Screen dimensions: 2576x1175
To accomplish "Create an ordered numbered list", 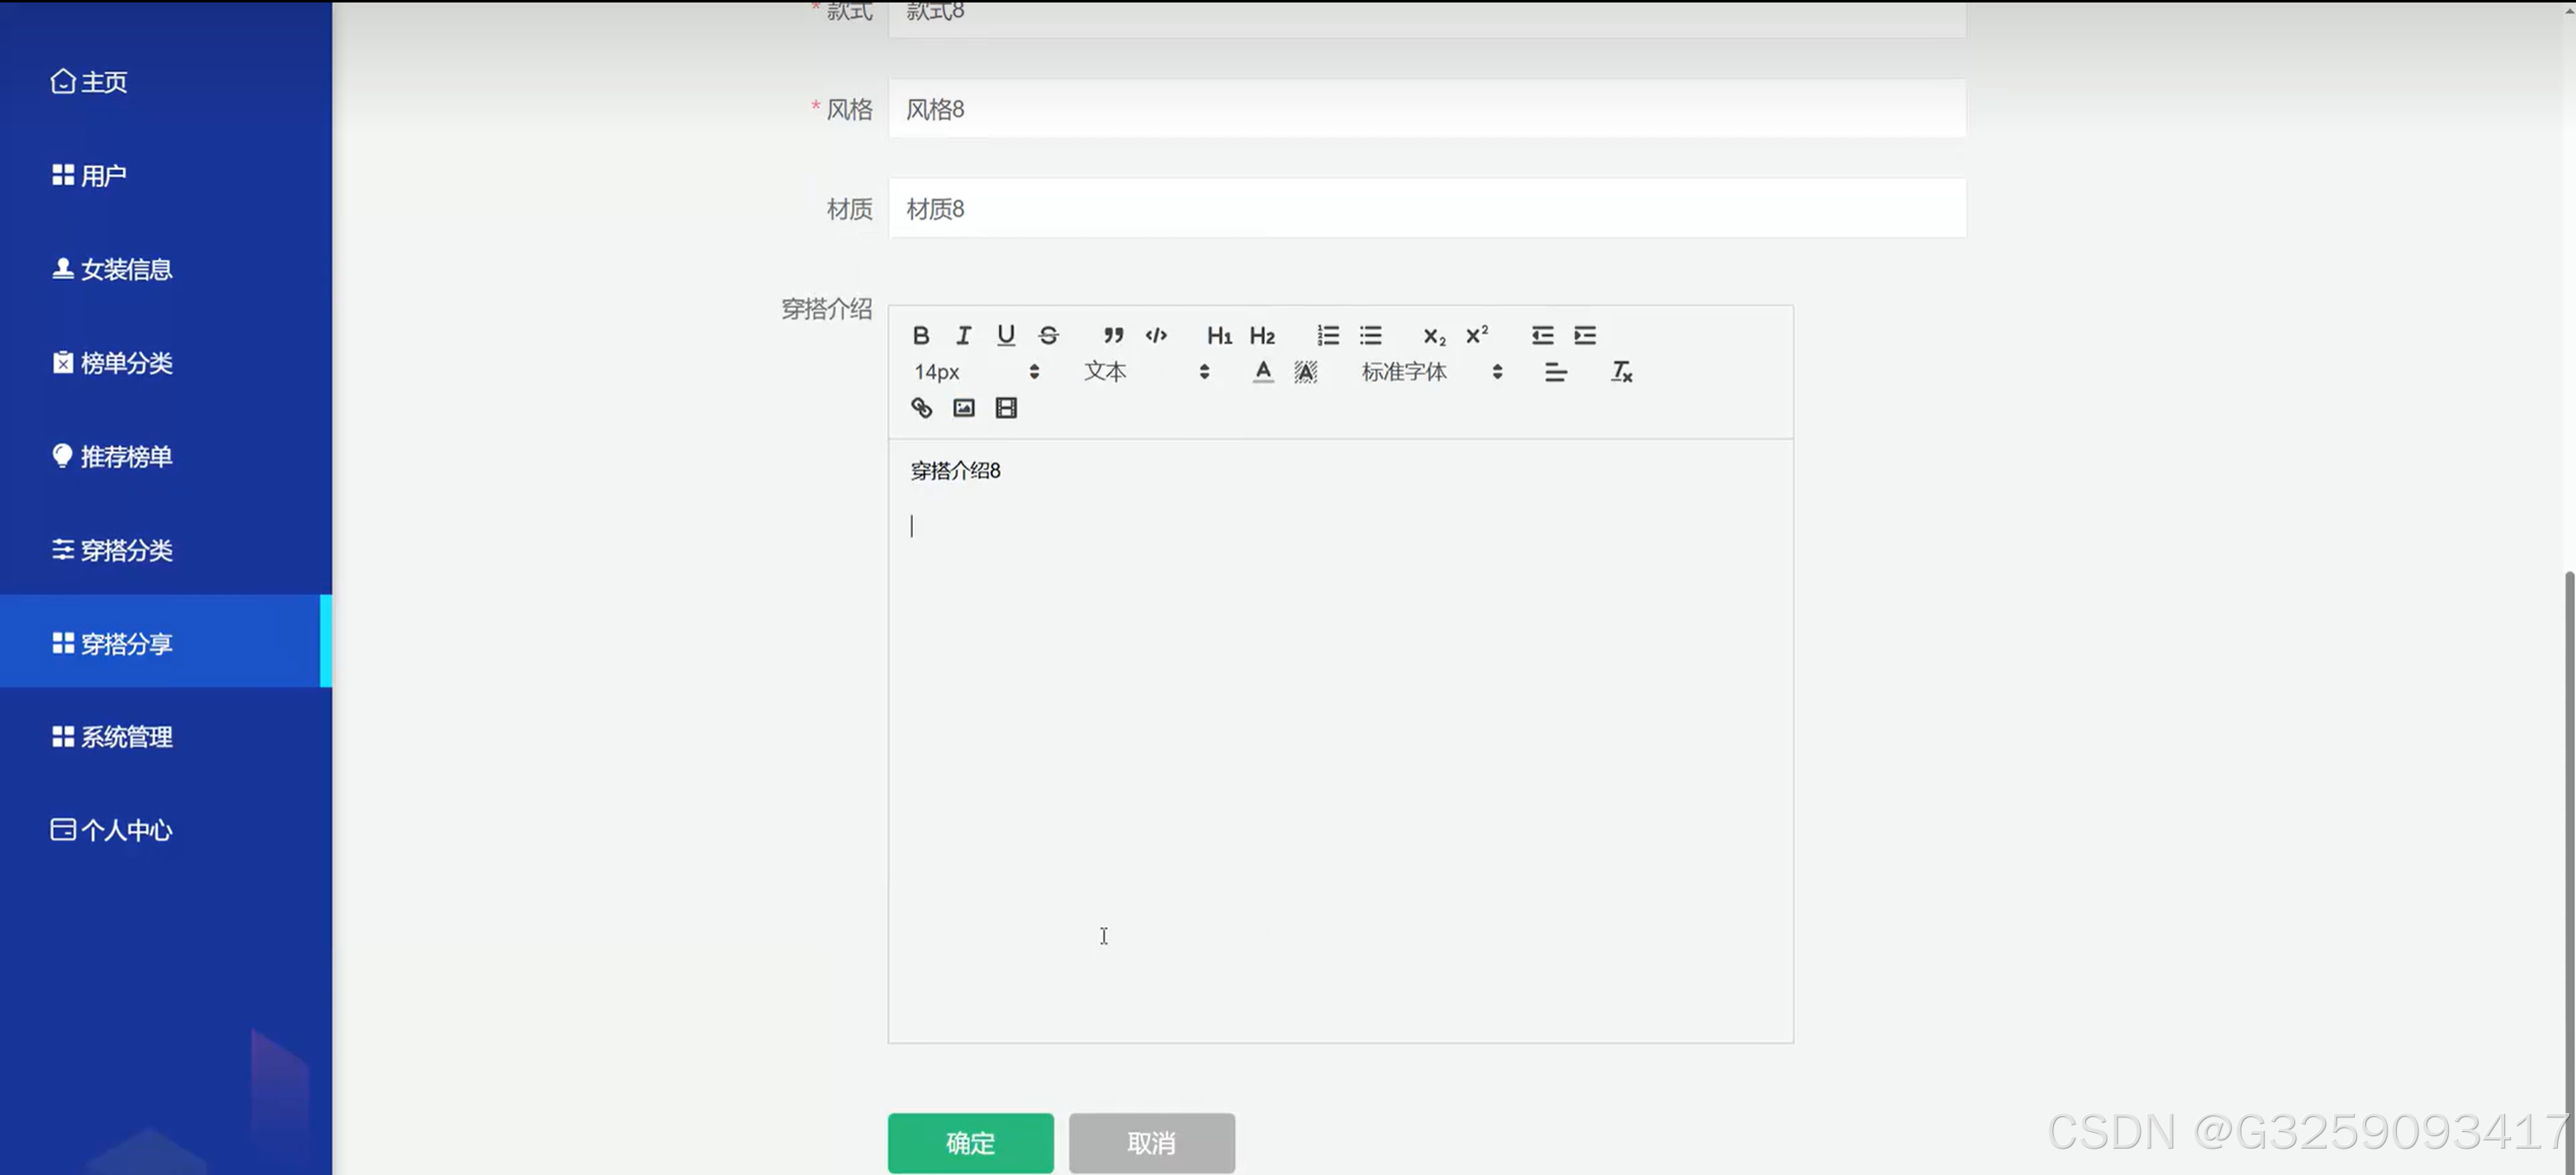I will [x=1328, y=335].
